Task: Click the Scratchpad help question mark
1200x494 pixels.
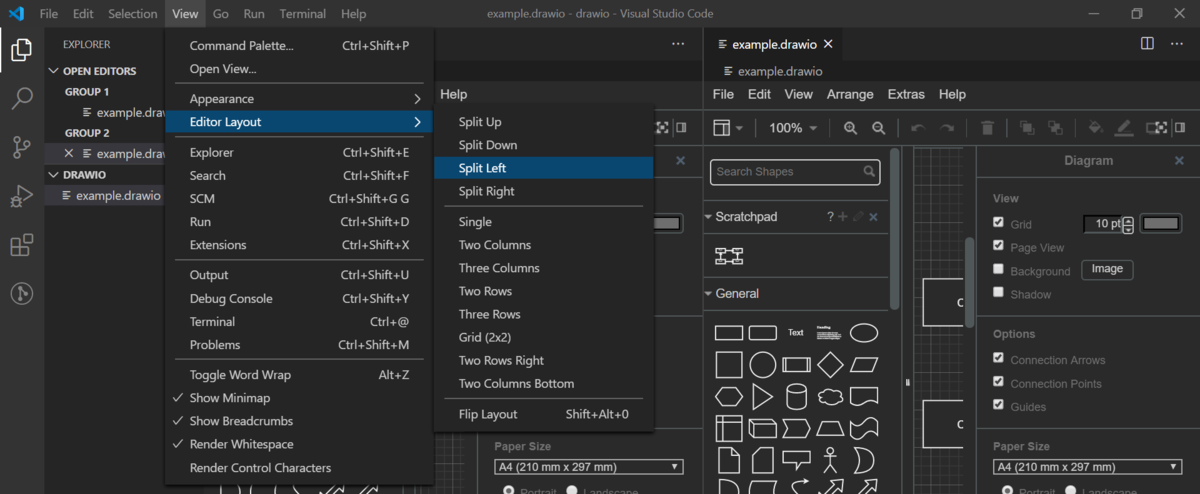Action: [830, 217]
